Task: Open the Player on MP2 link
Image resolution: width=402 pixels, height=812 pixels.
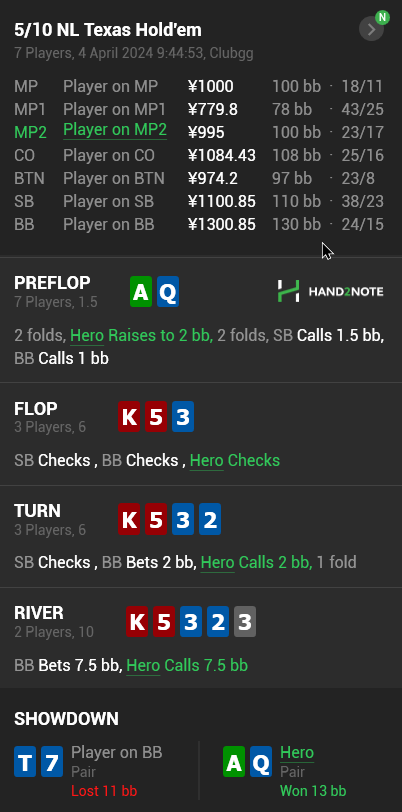Action: (x=115, y=129)
